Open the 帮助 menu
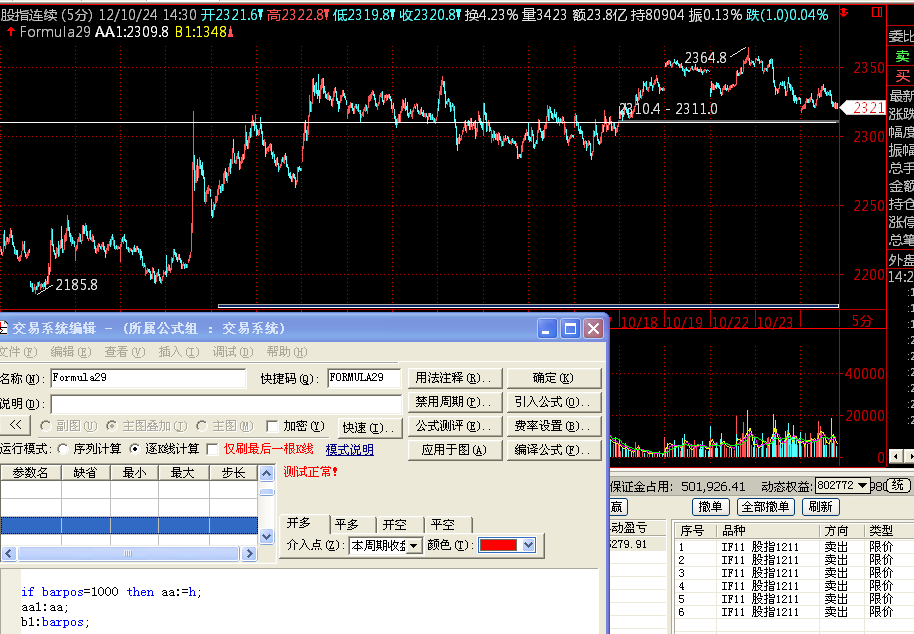Viewport: 914px width, 634px height. 287,352
